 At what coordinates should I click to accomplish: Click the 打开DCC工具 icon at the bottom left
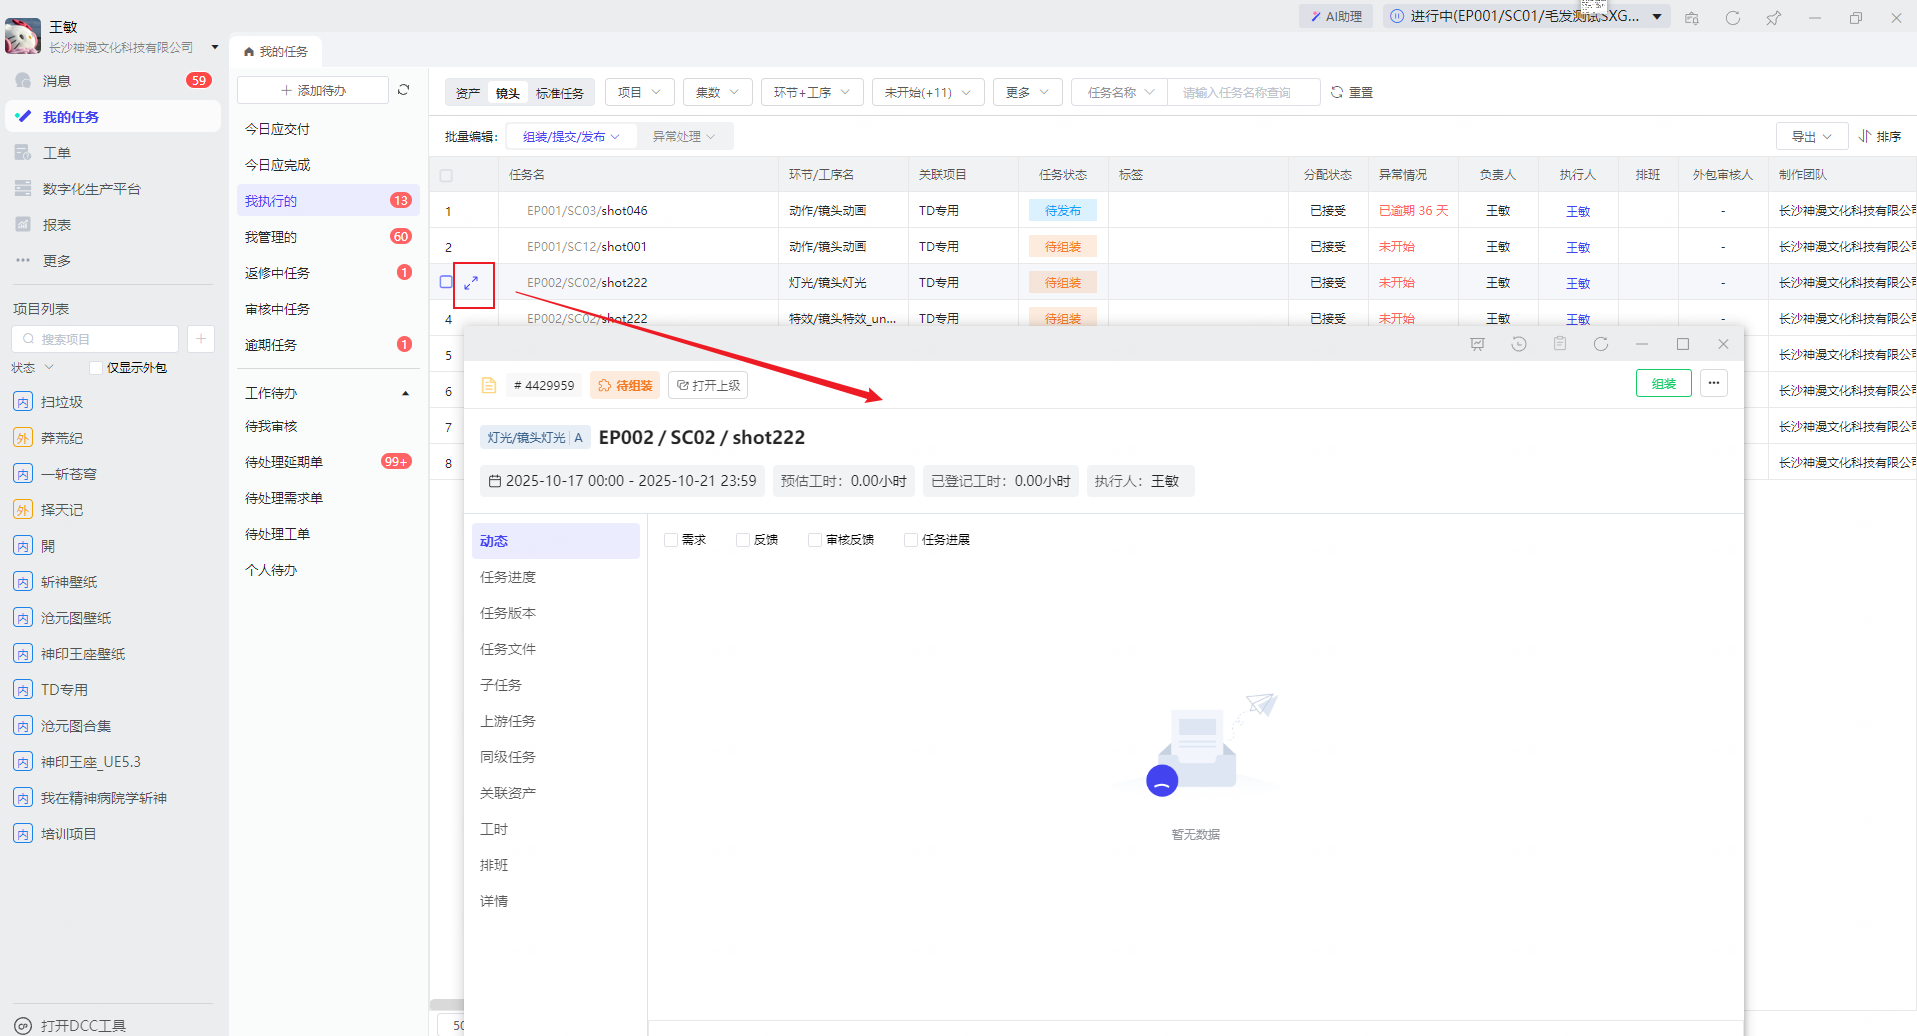pos(23,1025)
